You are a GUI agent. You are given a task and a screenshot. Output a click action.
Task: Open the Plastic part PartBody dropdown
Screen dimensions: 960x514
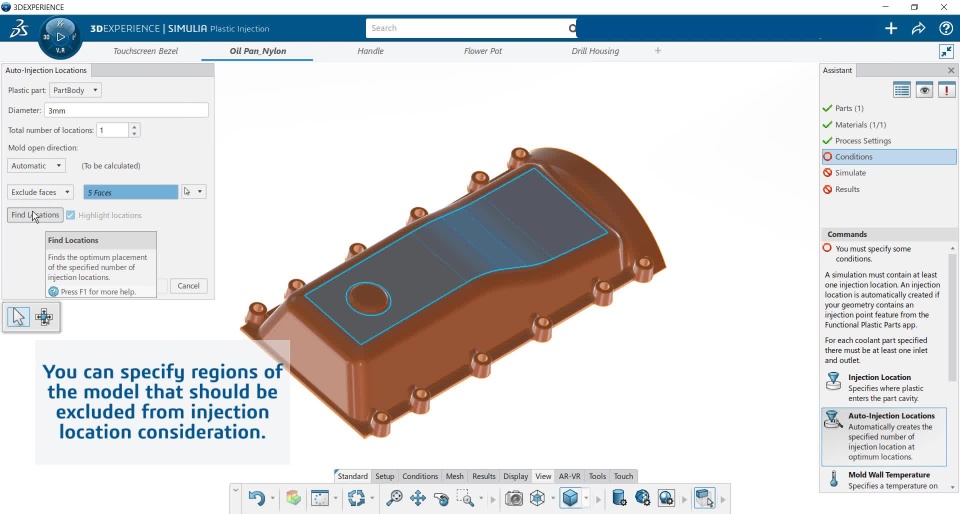point(75,90)
